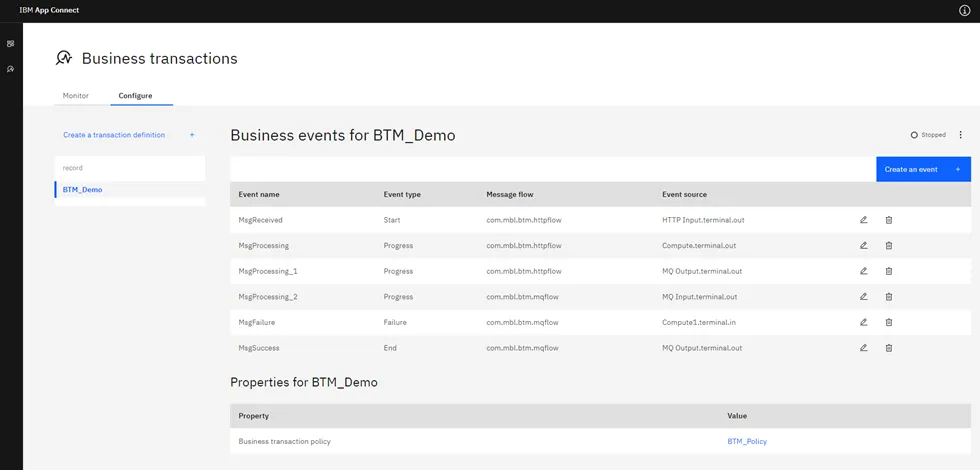980x470 pixels.
Task: Click the End event type cell
Action: point(390,348)
